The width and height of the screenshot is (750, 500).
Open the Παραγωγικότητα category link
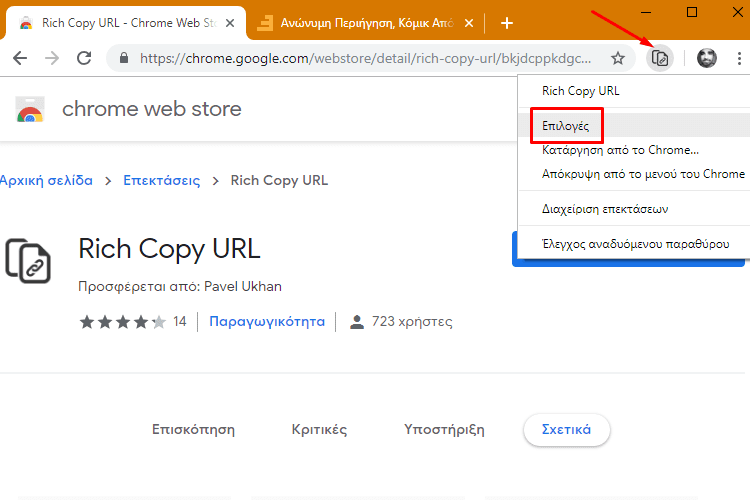pos(267,322)
